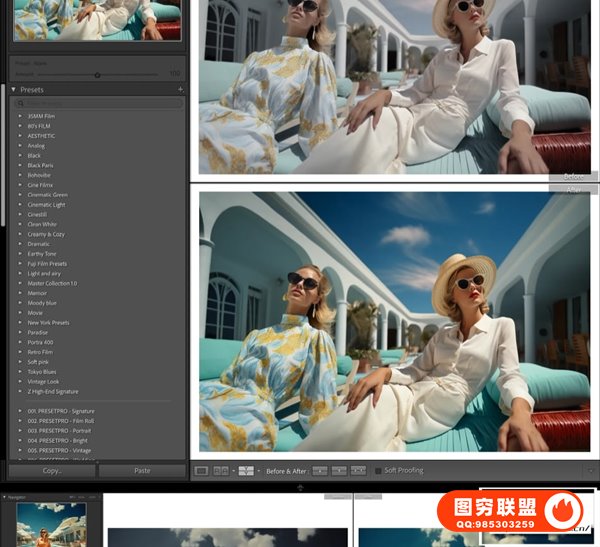
Task: Click the Navigator thumbnail preview at bottom
Action: click(51, 524)
